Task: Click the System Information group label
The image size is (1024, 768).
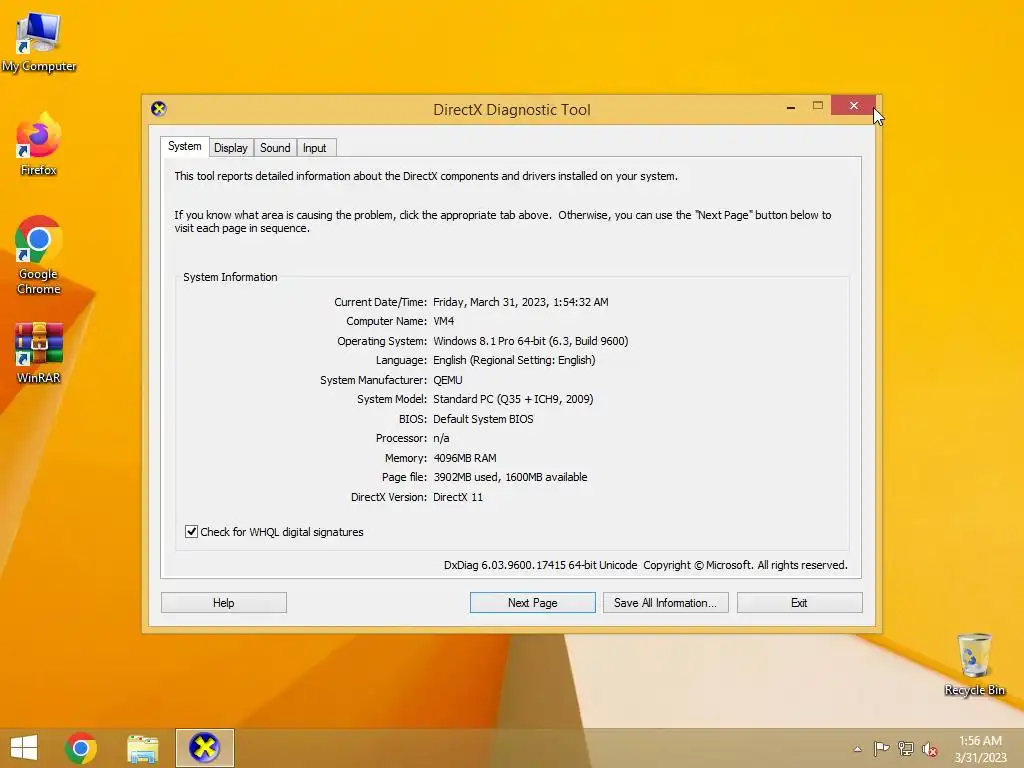Action: coord(230,277)
